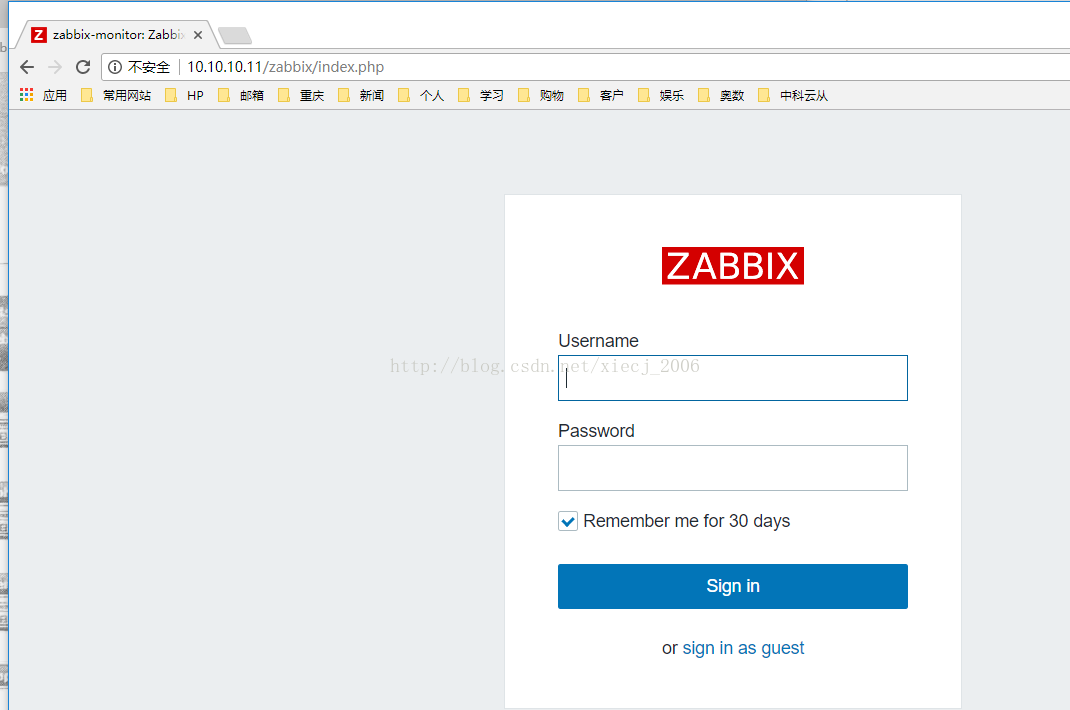This screenshot has width=1070, height=710.
Task: Click the 不安全 security label
Action: pos(149,67)
